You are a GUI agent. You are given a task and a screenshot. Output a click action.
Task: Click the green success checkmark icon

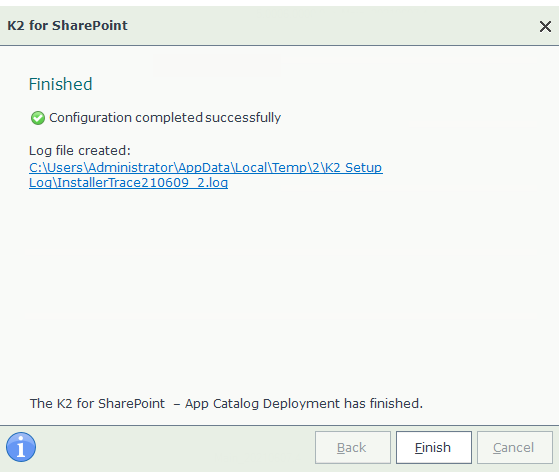click(x=38, y=118)
